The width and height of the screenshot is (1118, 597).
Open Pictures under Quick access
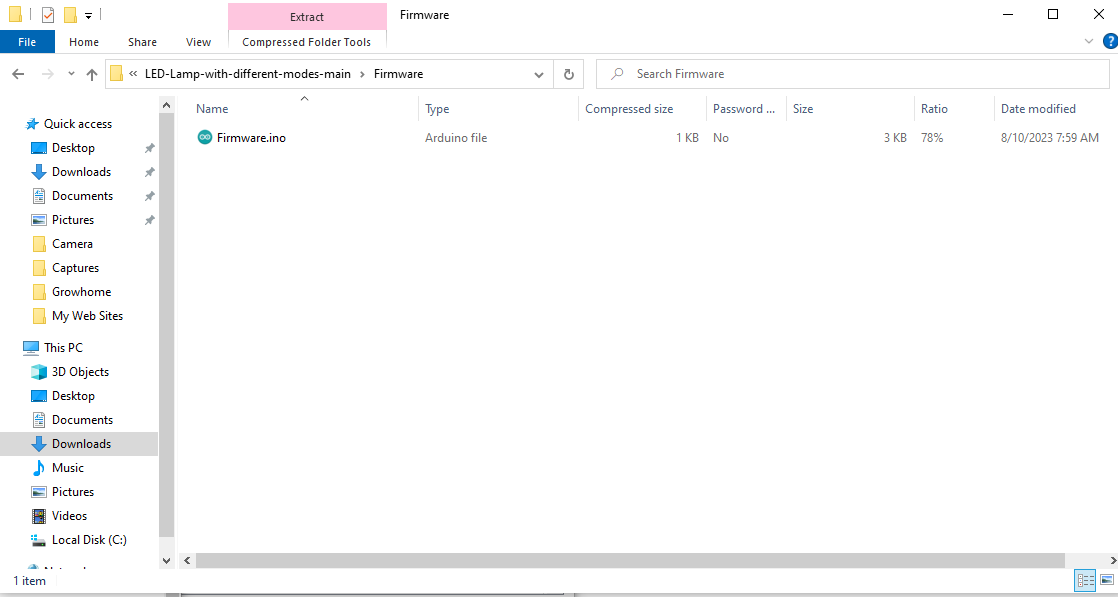tap(73, 220)
